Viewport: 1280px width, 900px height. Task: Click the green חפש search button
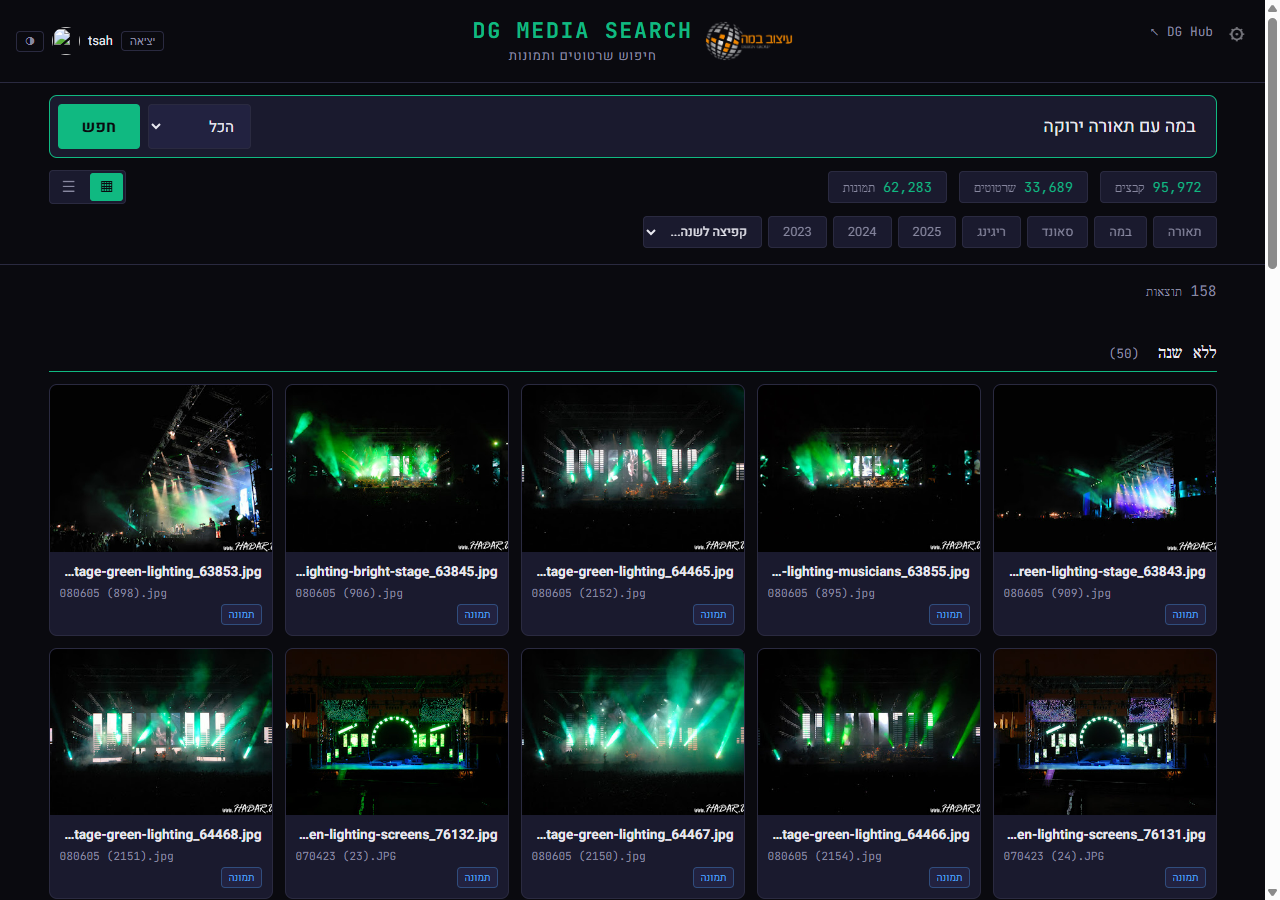pos(99,127)
